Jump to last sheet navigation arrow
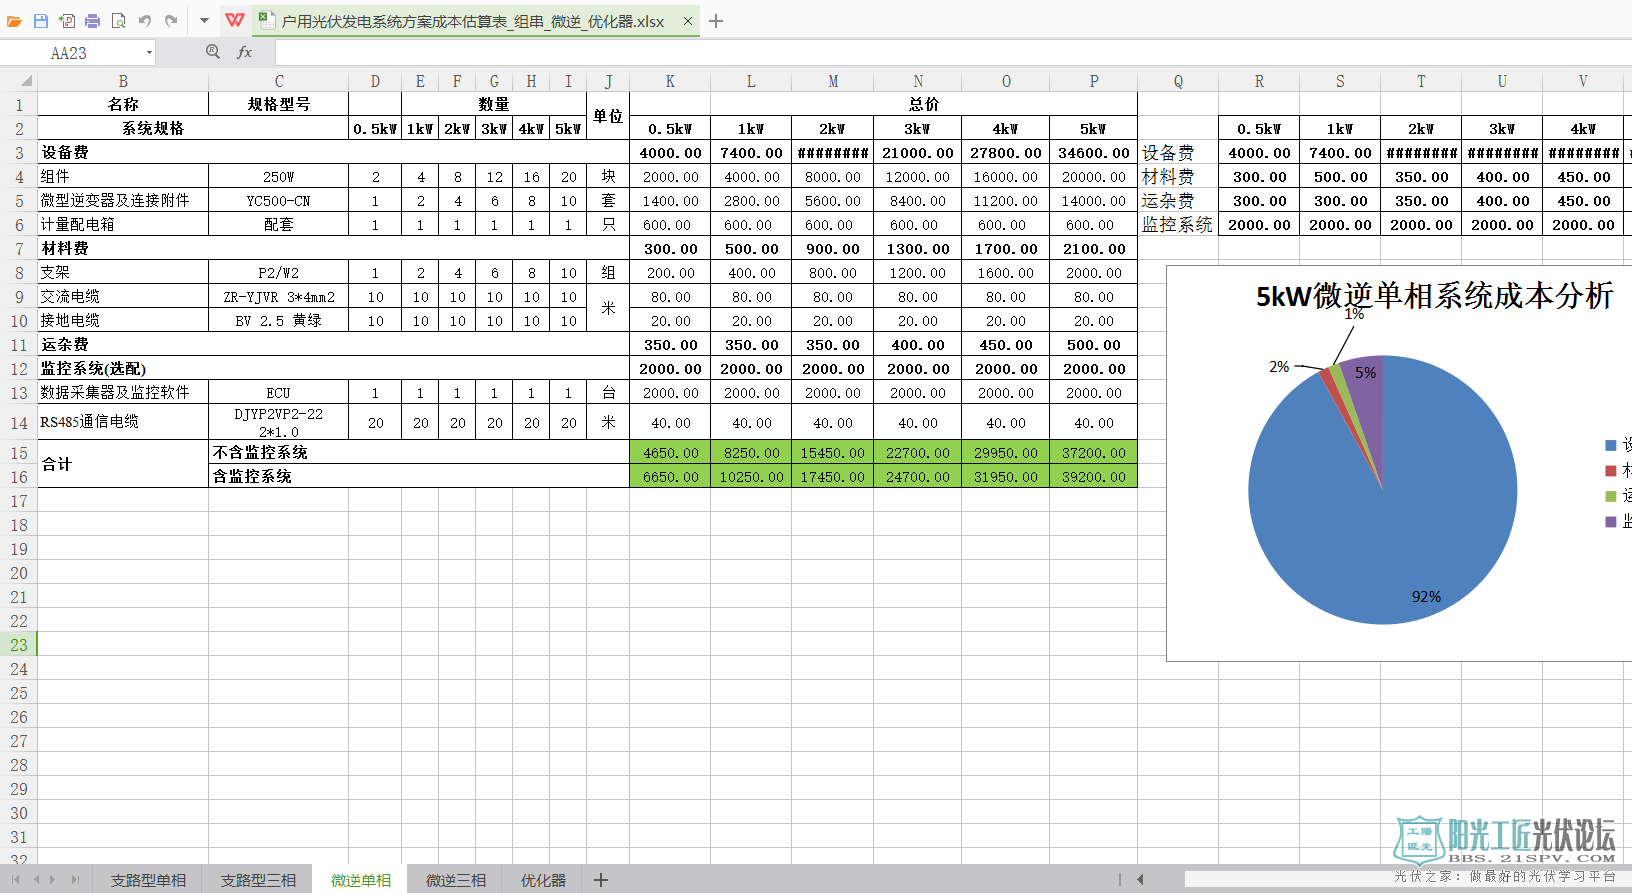1632x893 pixels. pos(74,880)
